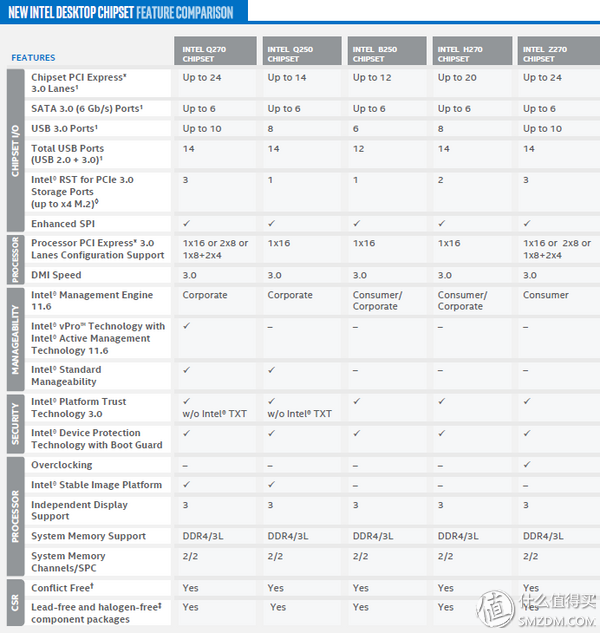This screenshot has height=633, width=600.
Task: Click the CSR vertical section label
Action: tap(15, 600)
